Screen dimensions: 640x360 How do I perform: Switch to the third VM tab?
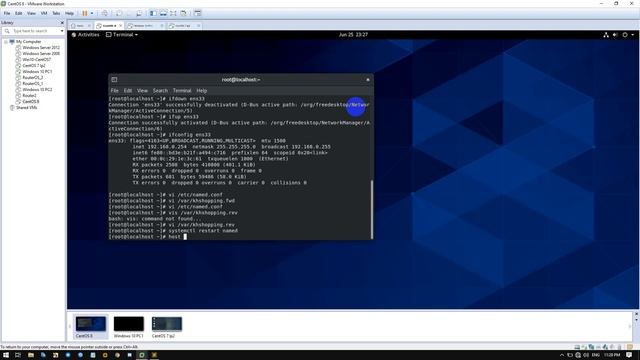[143, 25]
